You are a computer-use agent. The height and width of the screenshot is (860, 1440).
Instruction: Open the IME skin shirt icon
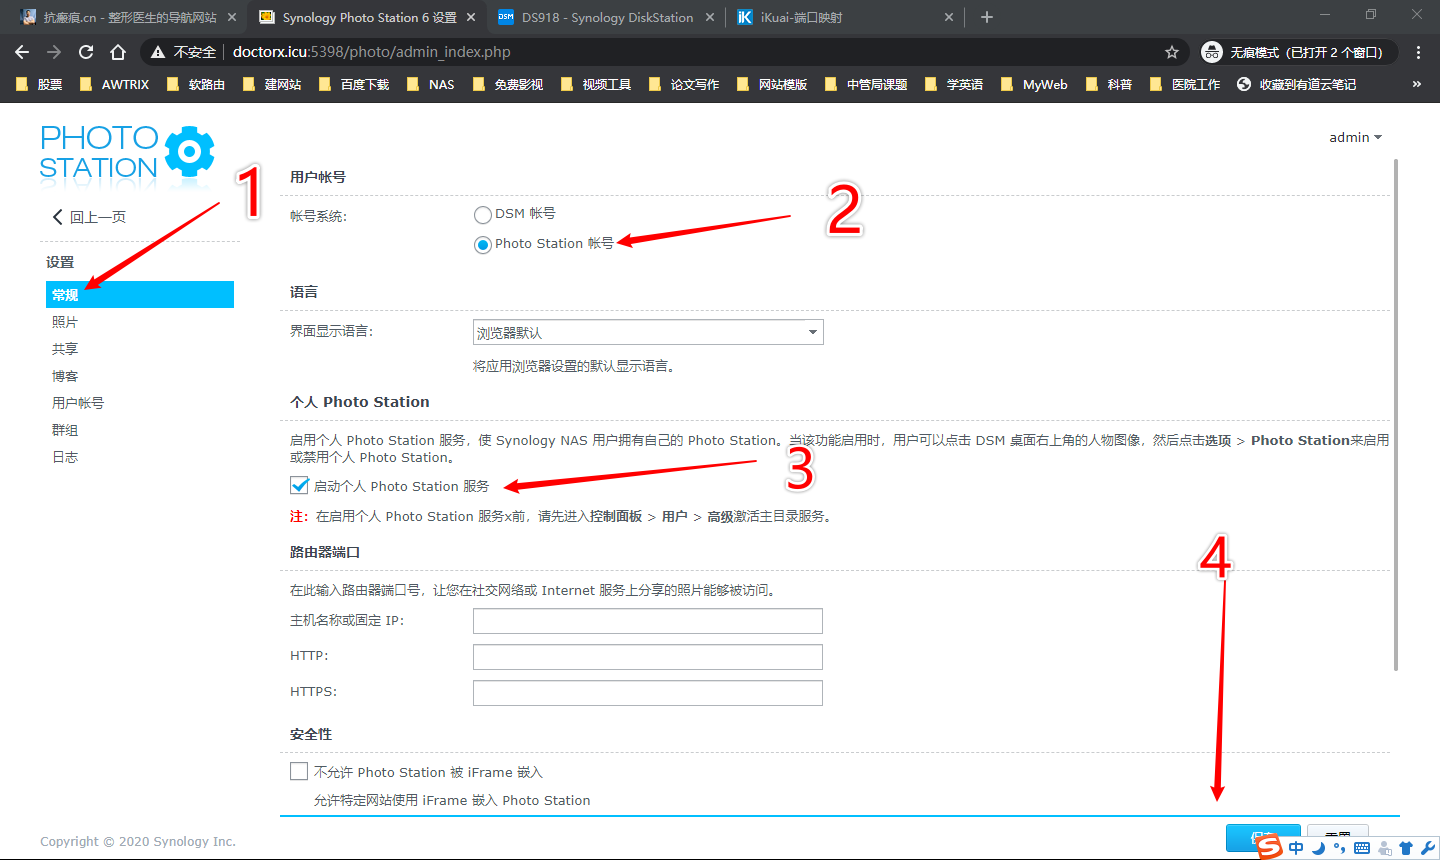pyautogui.click(x=1406, y=848)
